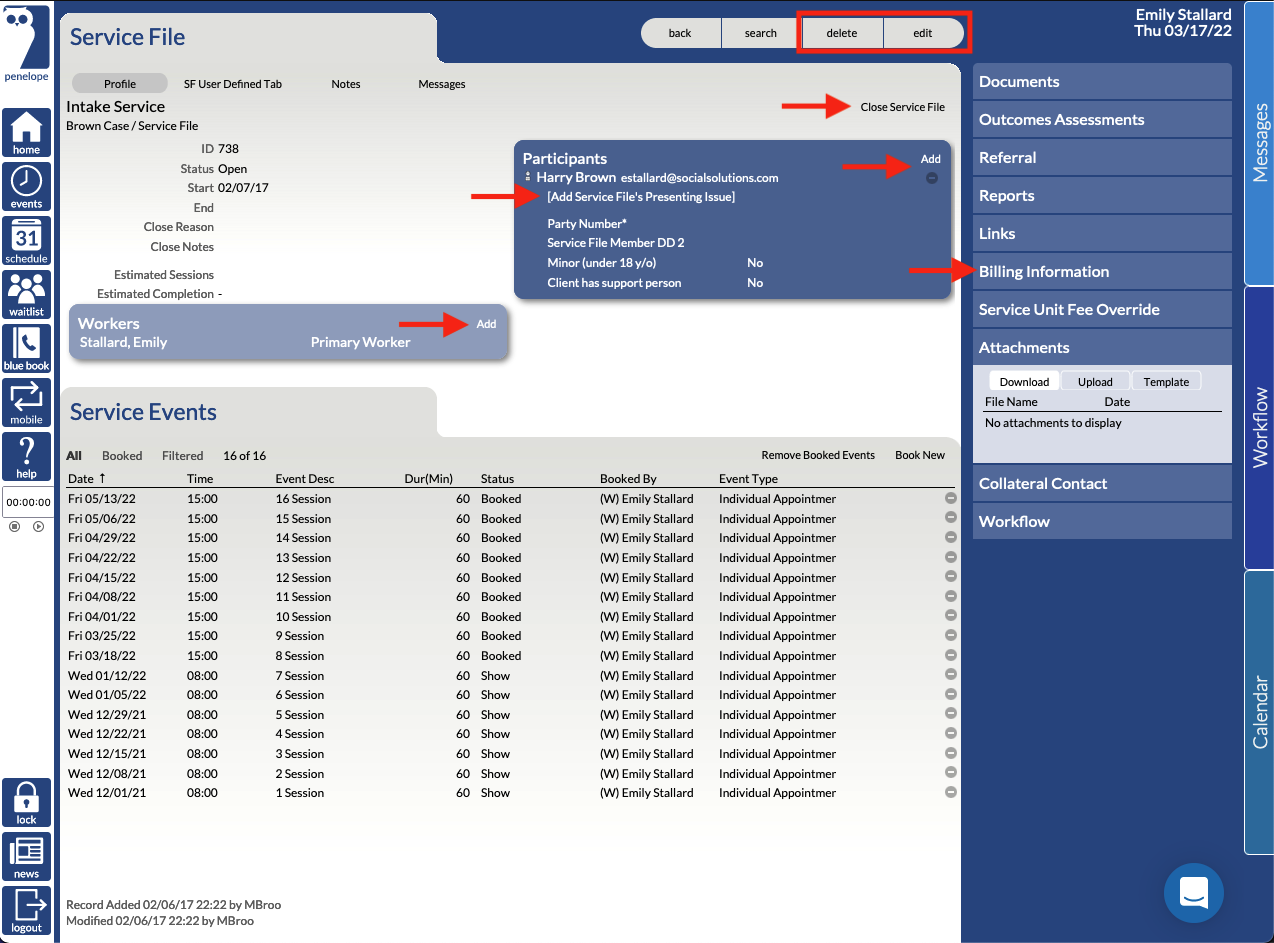Expand the Workflow panel in sidebar list

click(x=1102, y=522)
